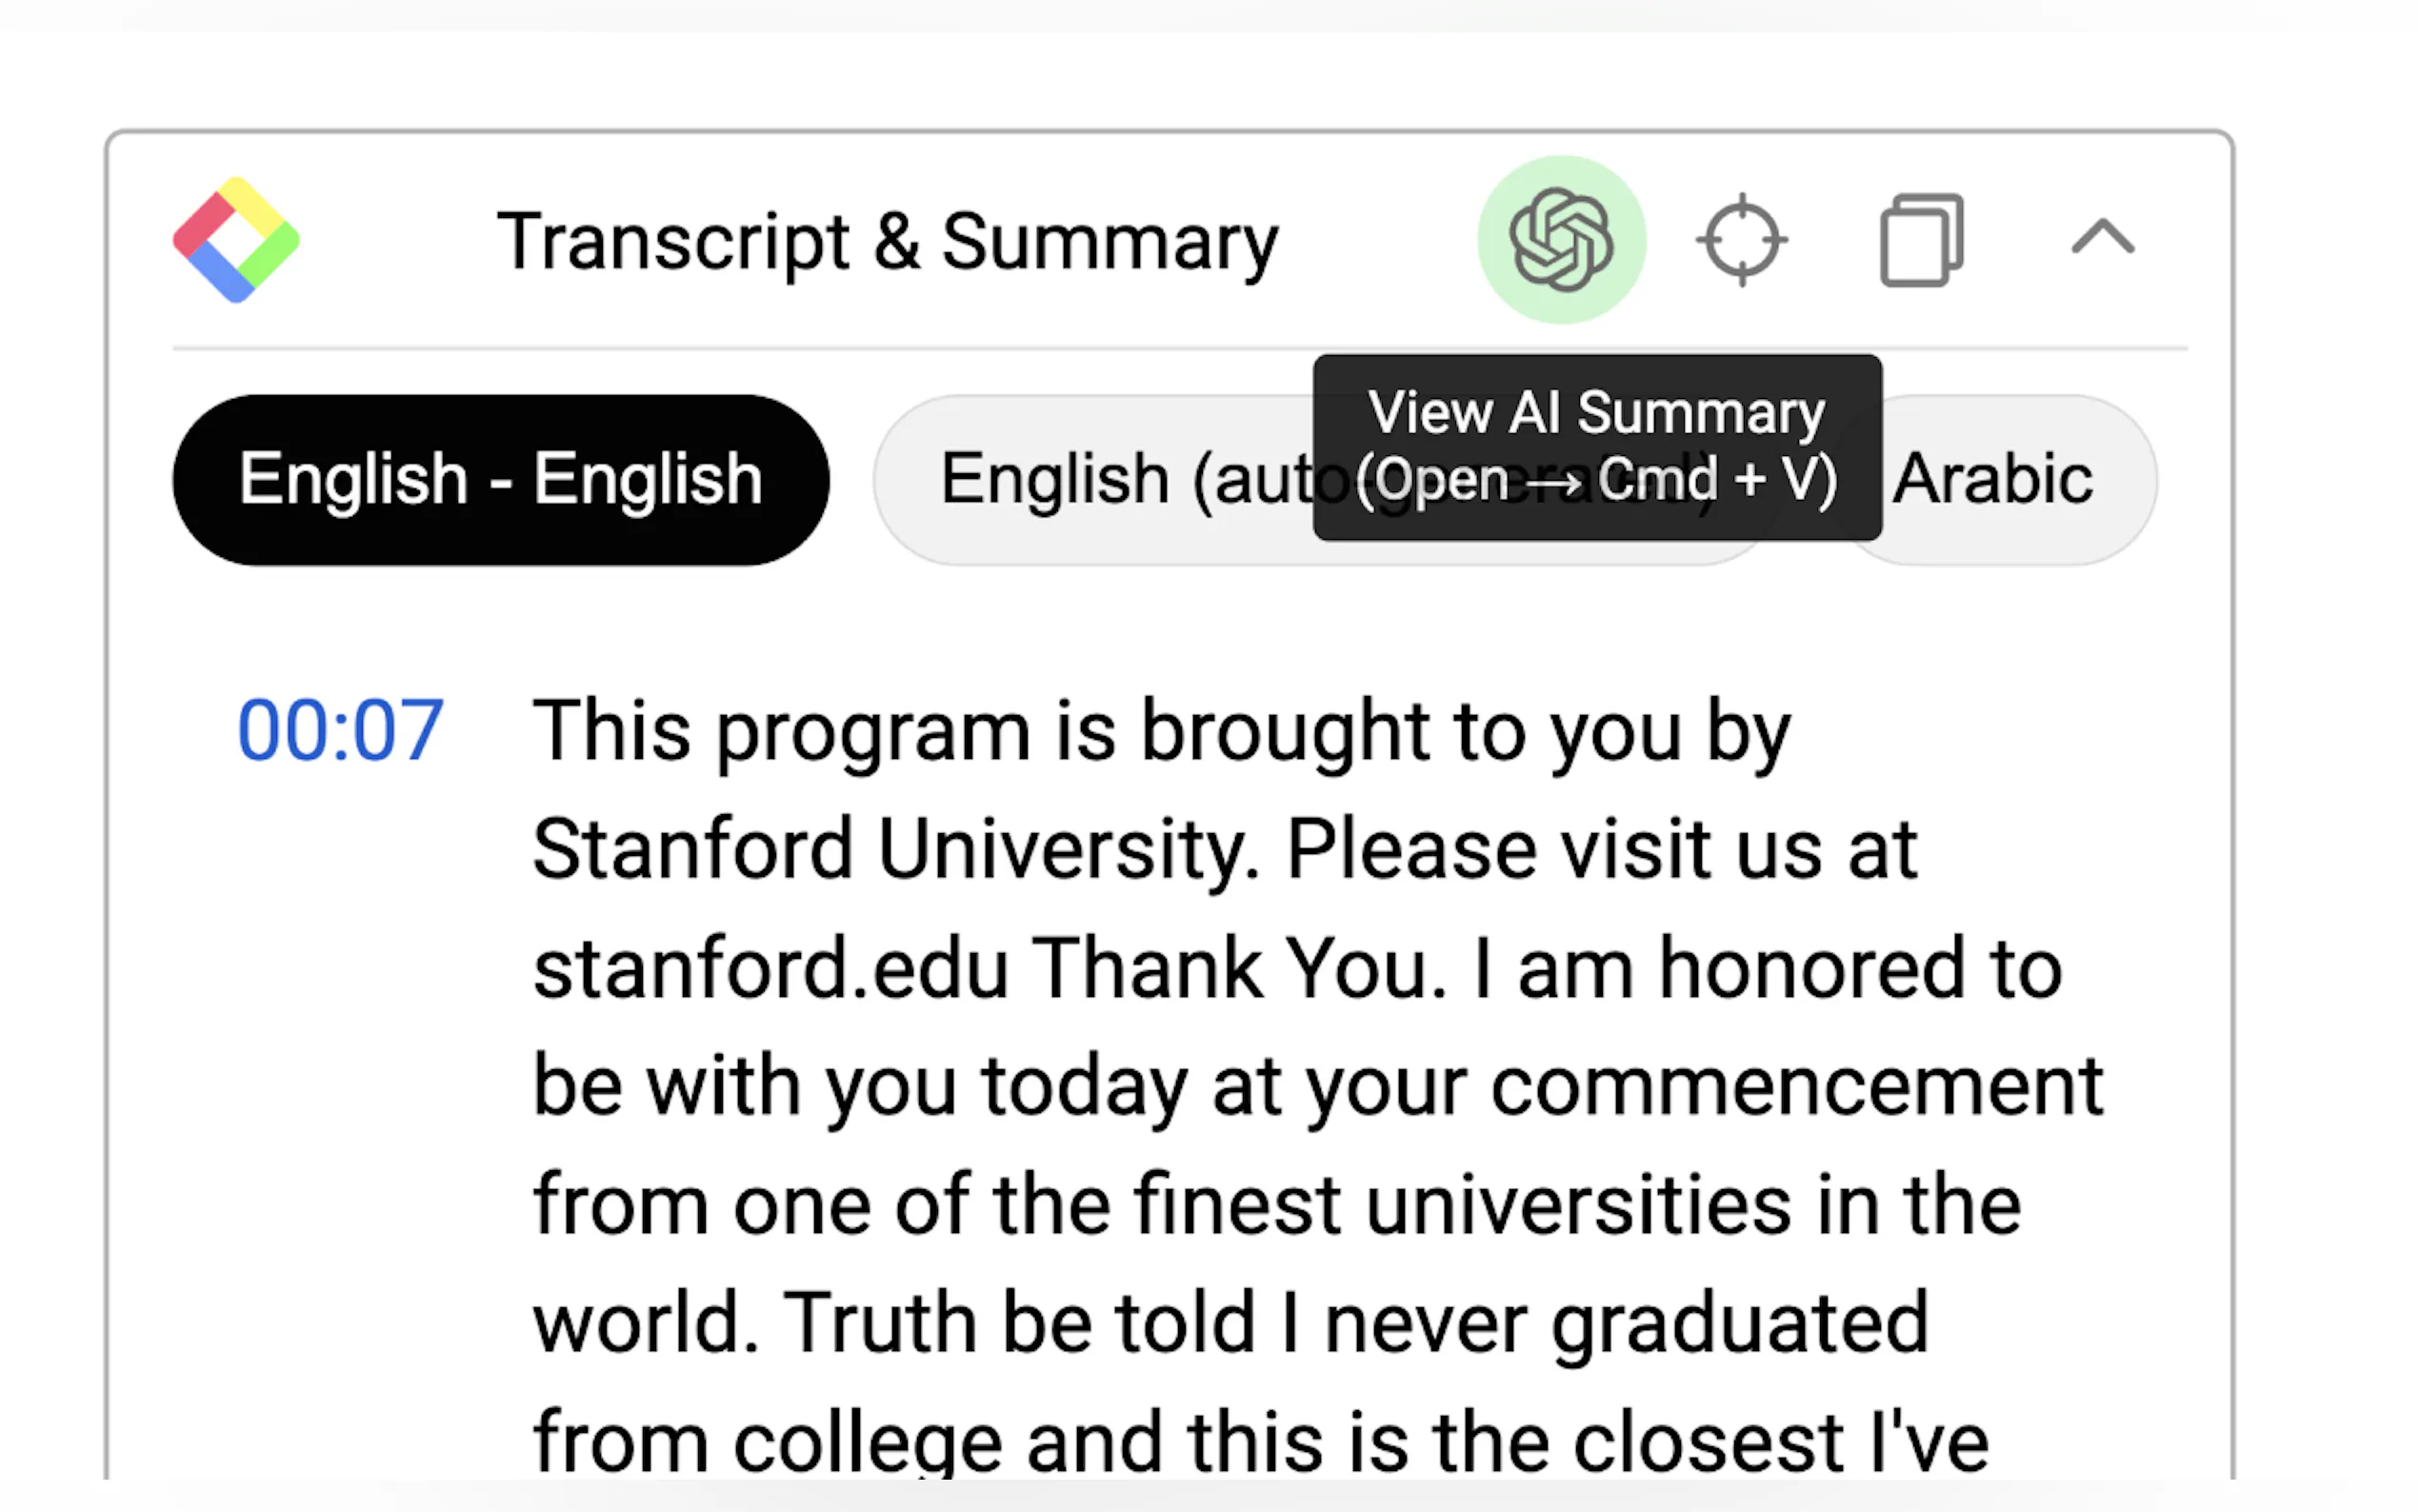Click the "View AI Summary" tooltip
Screen dimensions: 2419x1512
tap(1596, 446)
